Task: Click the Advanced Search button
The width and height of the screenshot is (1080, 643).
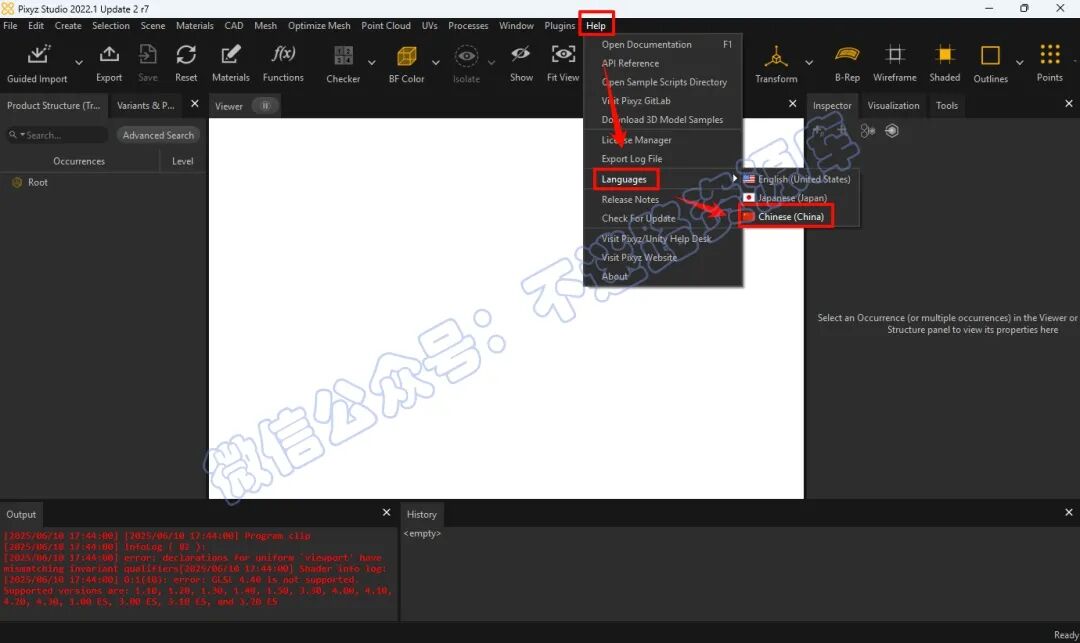Action: pyautogui.click(x=158, y=135)
